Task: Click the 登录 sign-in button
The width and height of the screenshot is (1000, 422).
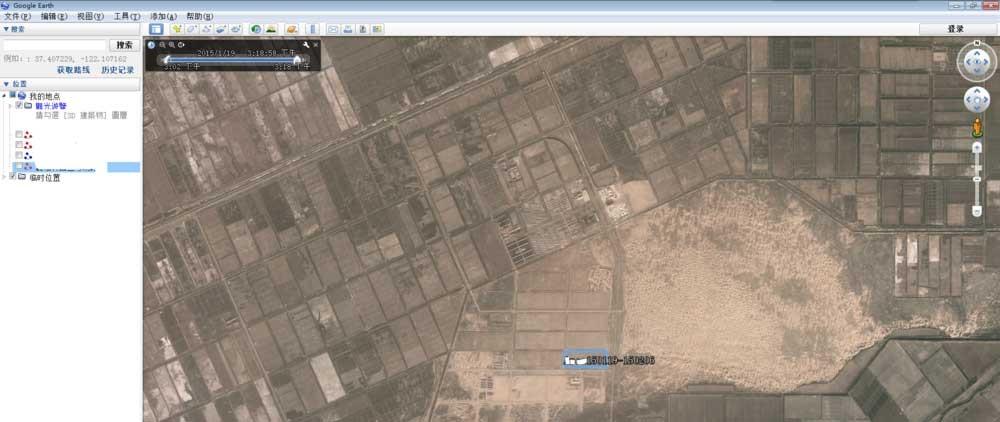Action: coord(955,29)
